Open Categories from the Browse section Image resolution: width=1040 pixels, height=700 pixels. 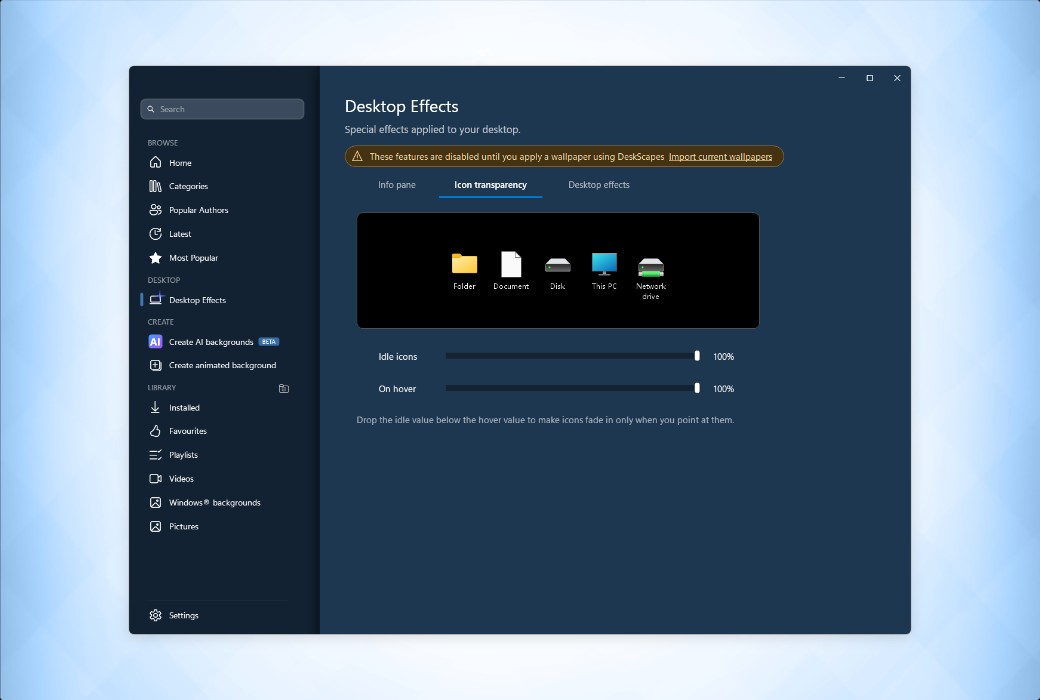[x=188, y=186]
